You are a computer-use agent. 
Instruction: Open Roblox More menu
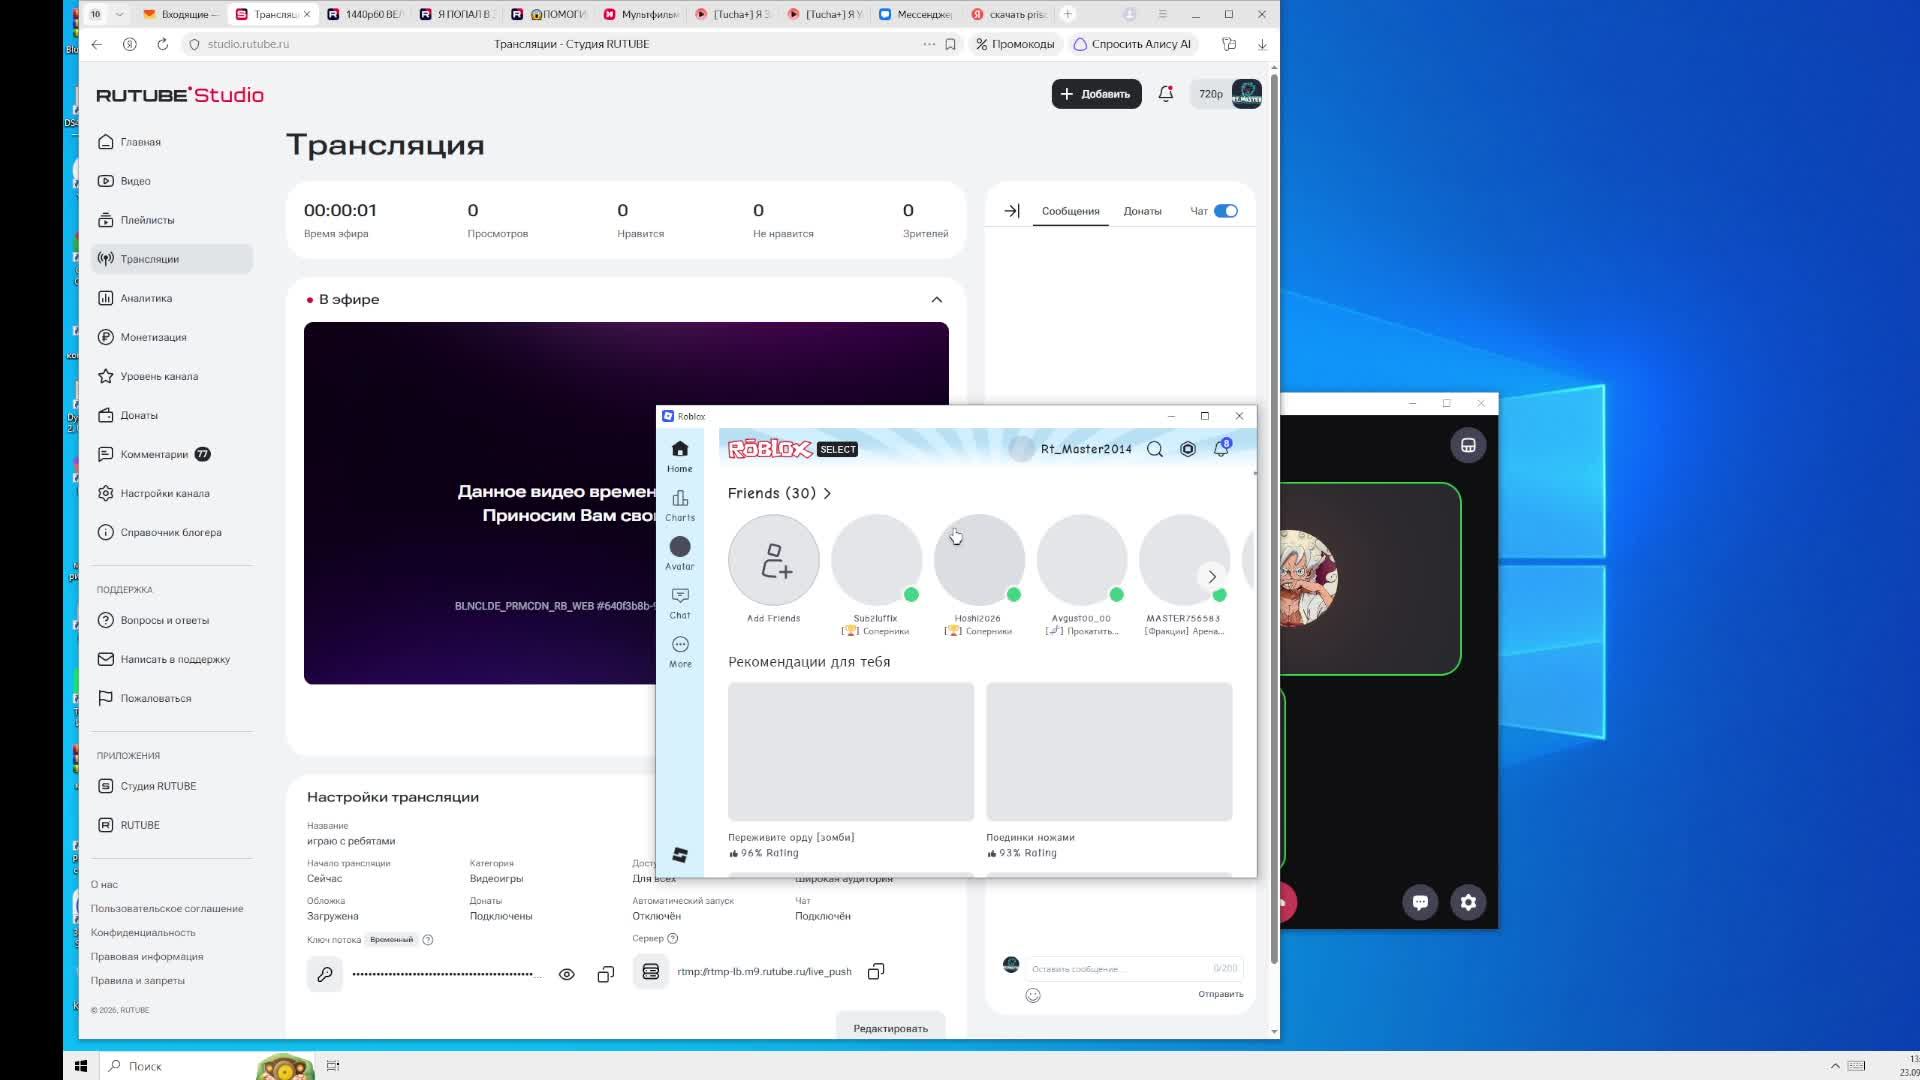[x=680, y=651]
